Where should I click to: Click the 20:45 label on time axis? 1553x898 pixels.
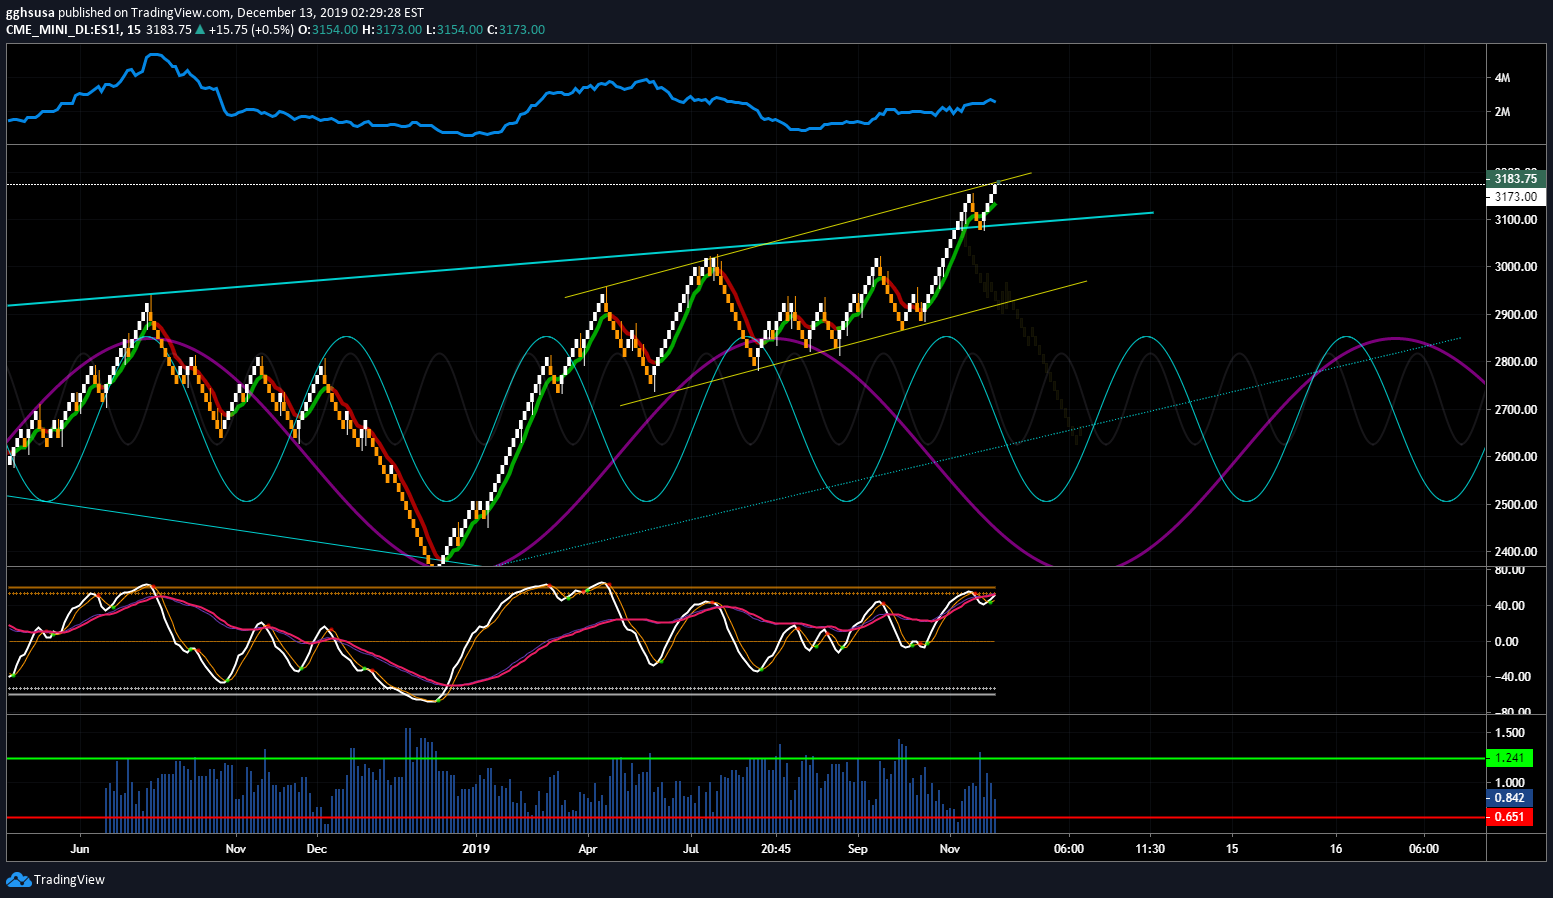point(776,849)
